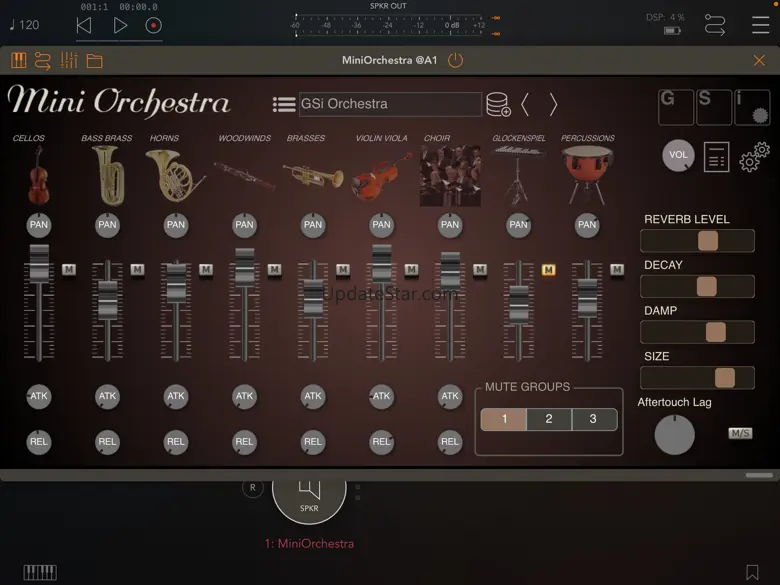Select mute group 1

pyautogui.click(x=503, y=419)
